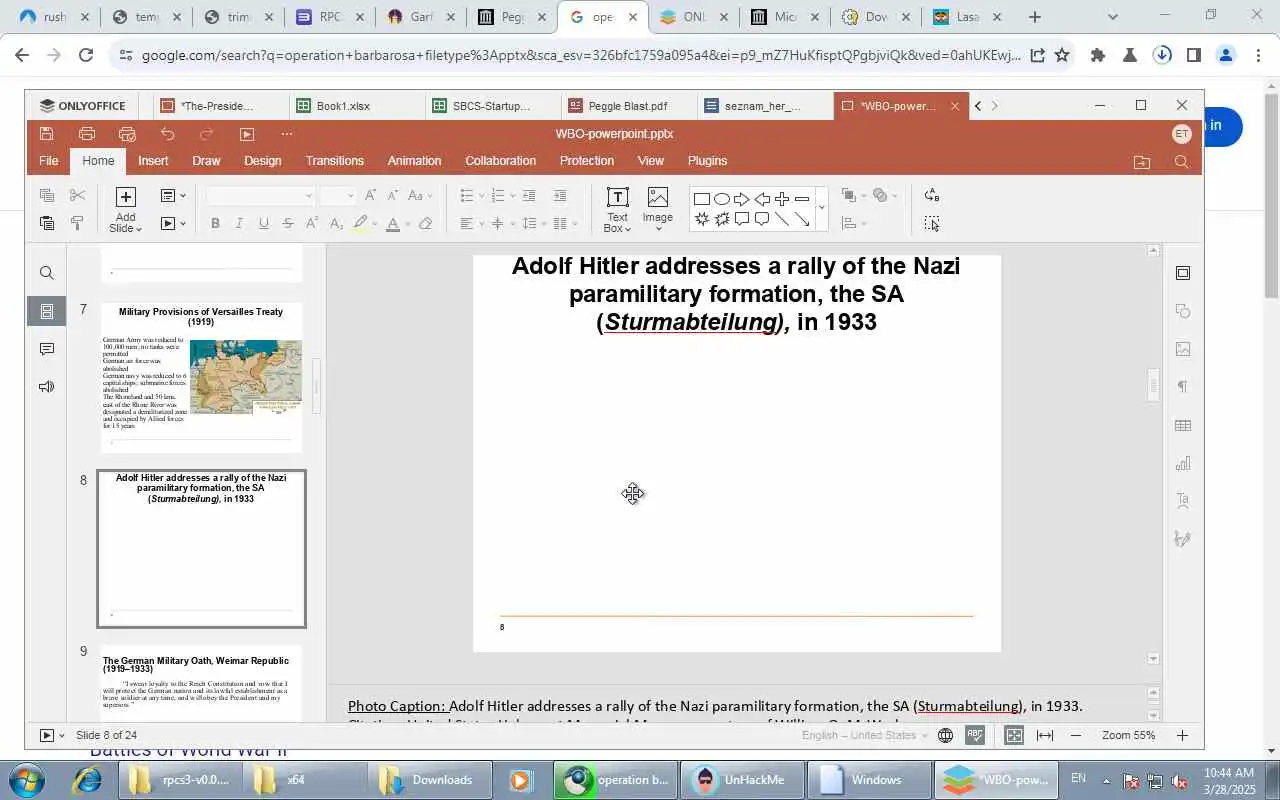Open the Text Box dropdown
The image size is (1280, 800).
pyautogui.click(x=617, y=229)
